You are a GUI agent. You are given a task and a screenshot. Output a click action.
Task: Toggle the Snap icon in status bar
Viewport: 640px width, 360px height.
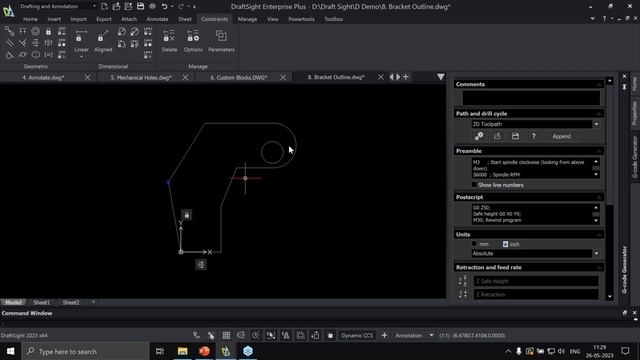(x=211, y=336)
